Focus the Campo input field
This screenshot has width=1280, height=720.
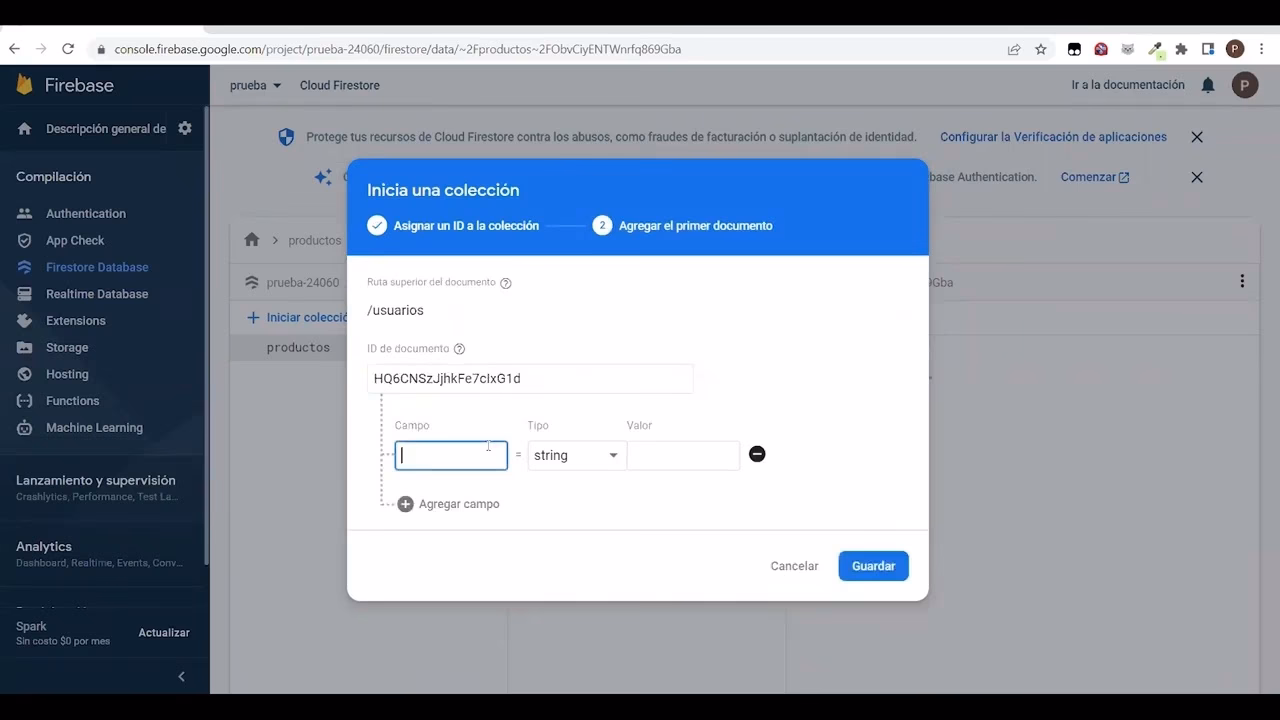point(451,456)
